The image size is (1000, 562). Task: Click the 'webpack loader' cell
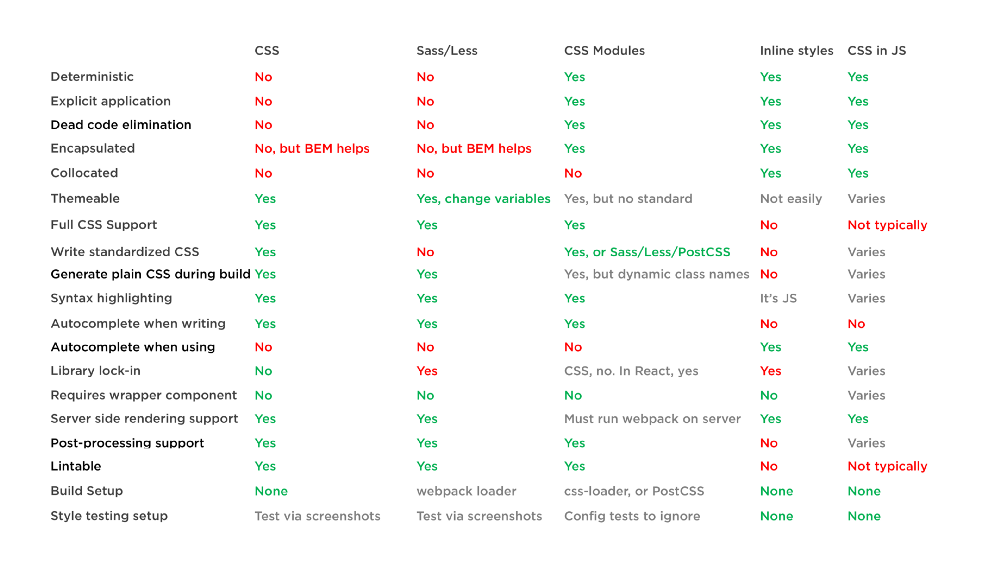(466, 491)
